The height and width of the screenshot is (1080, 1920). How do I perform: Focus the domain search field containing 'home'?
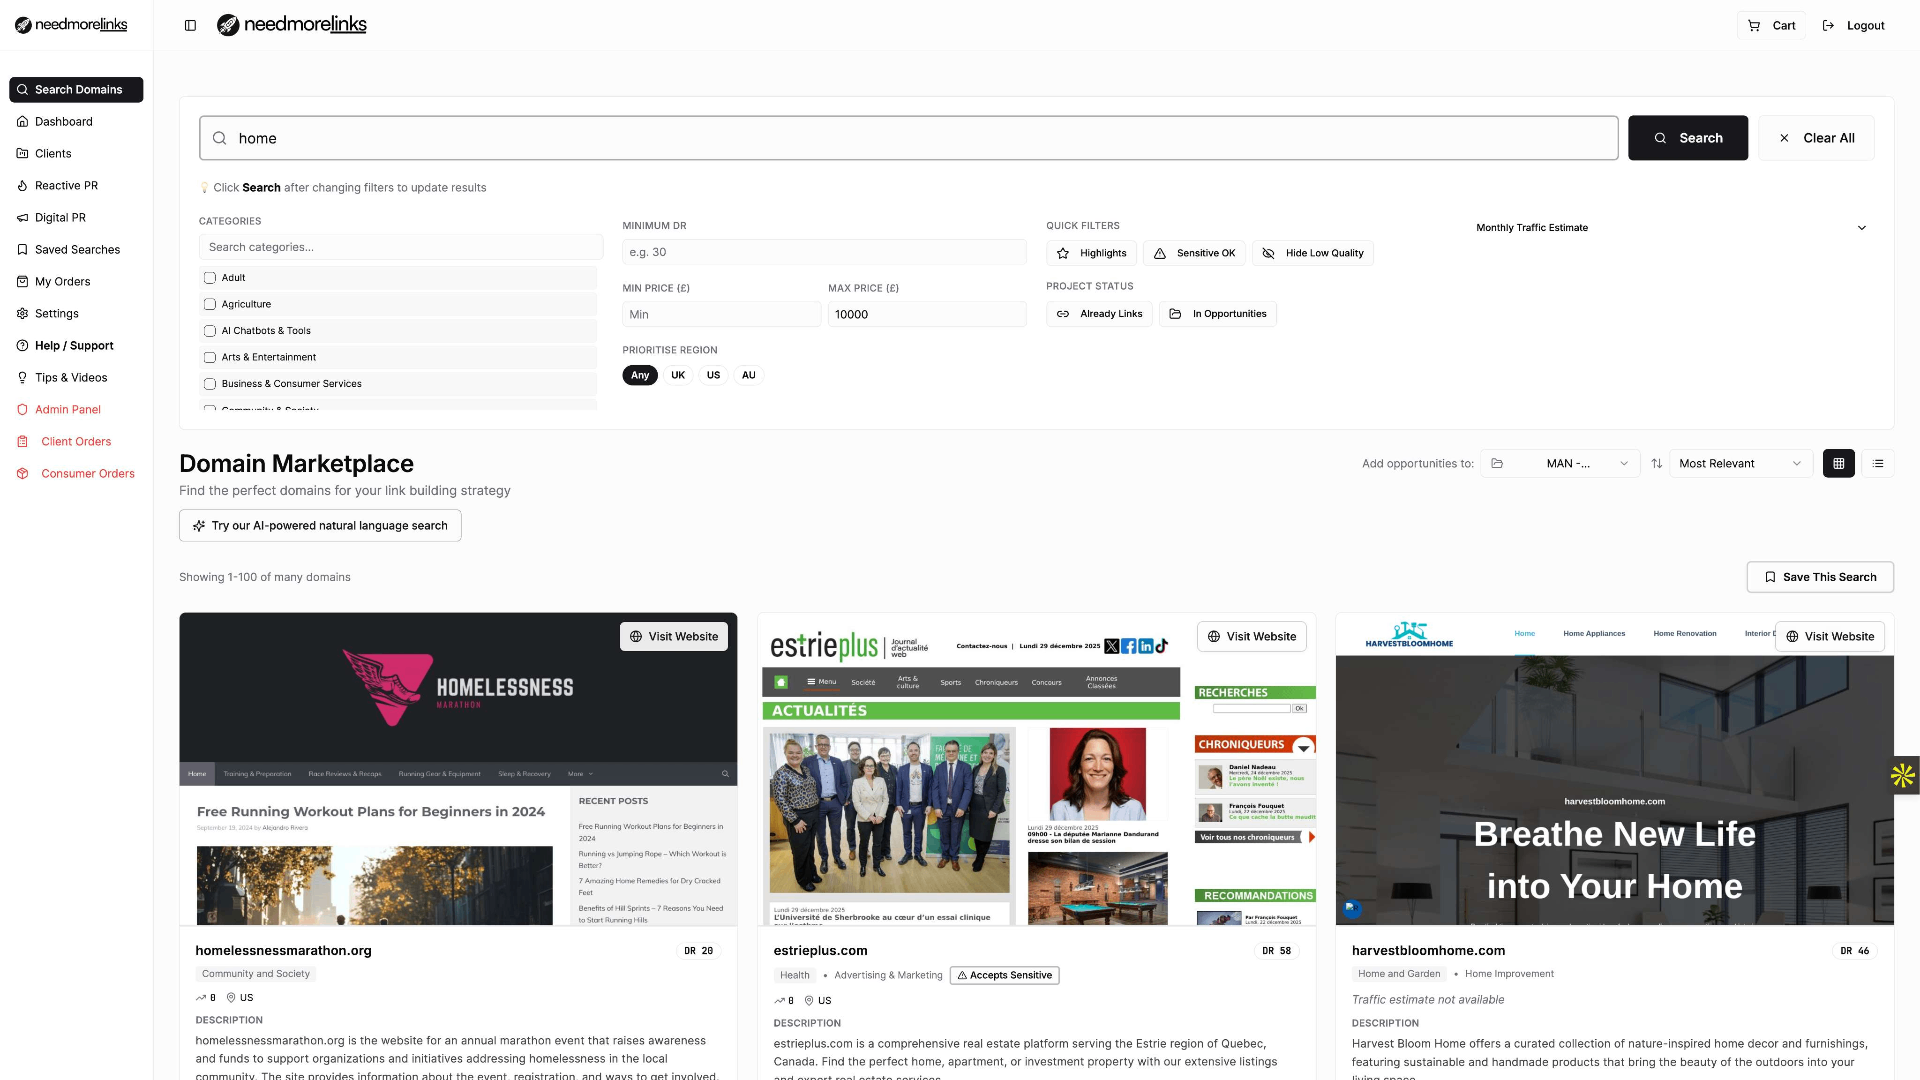[x=908, y=138]
